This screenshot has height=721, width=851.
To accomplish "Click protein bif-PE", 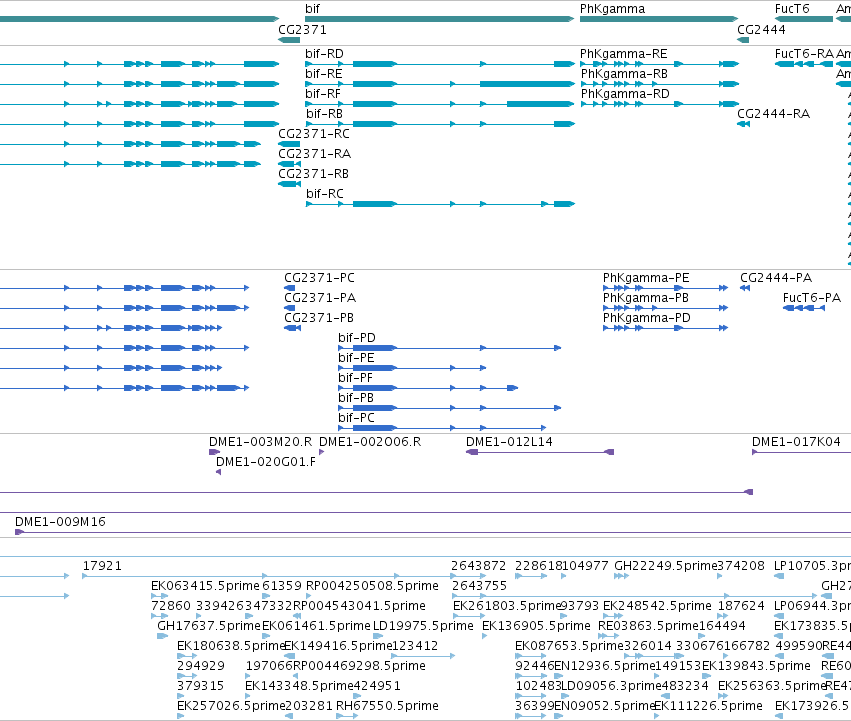I will [x=356, y=358].
